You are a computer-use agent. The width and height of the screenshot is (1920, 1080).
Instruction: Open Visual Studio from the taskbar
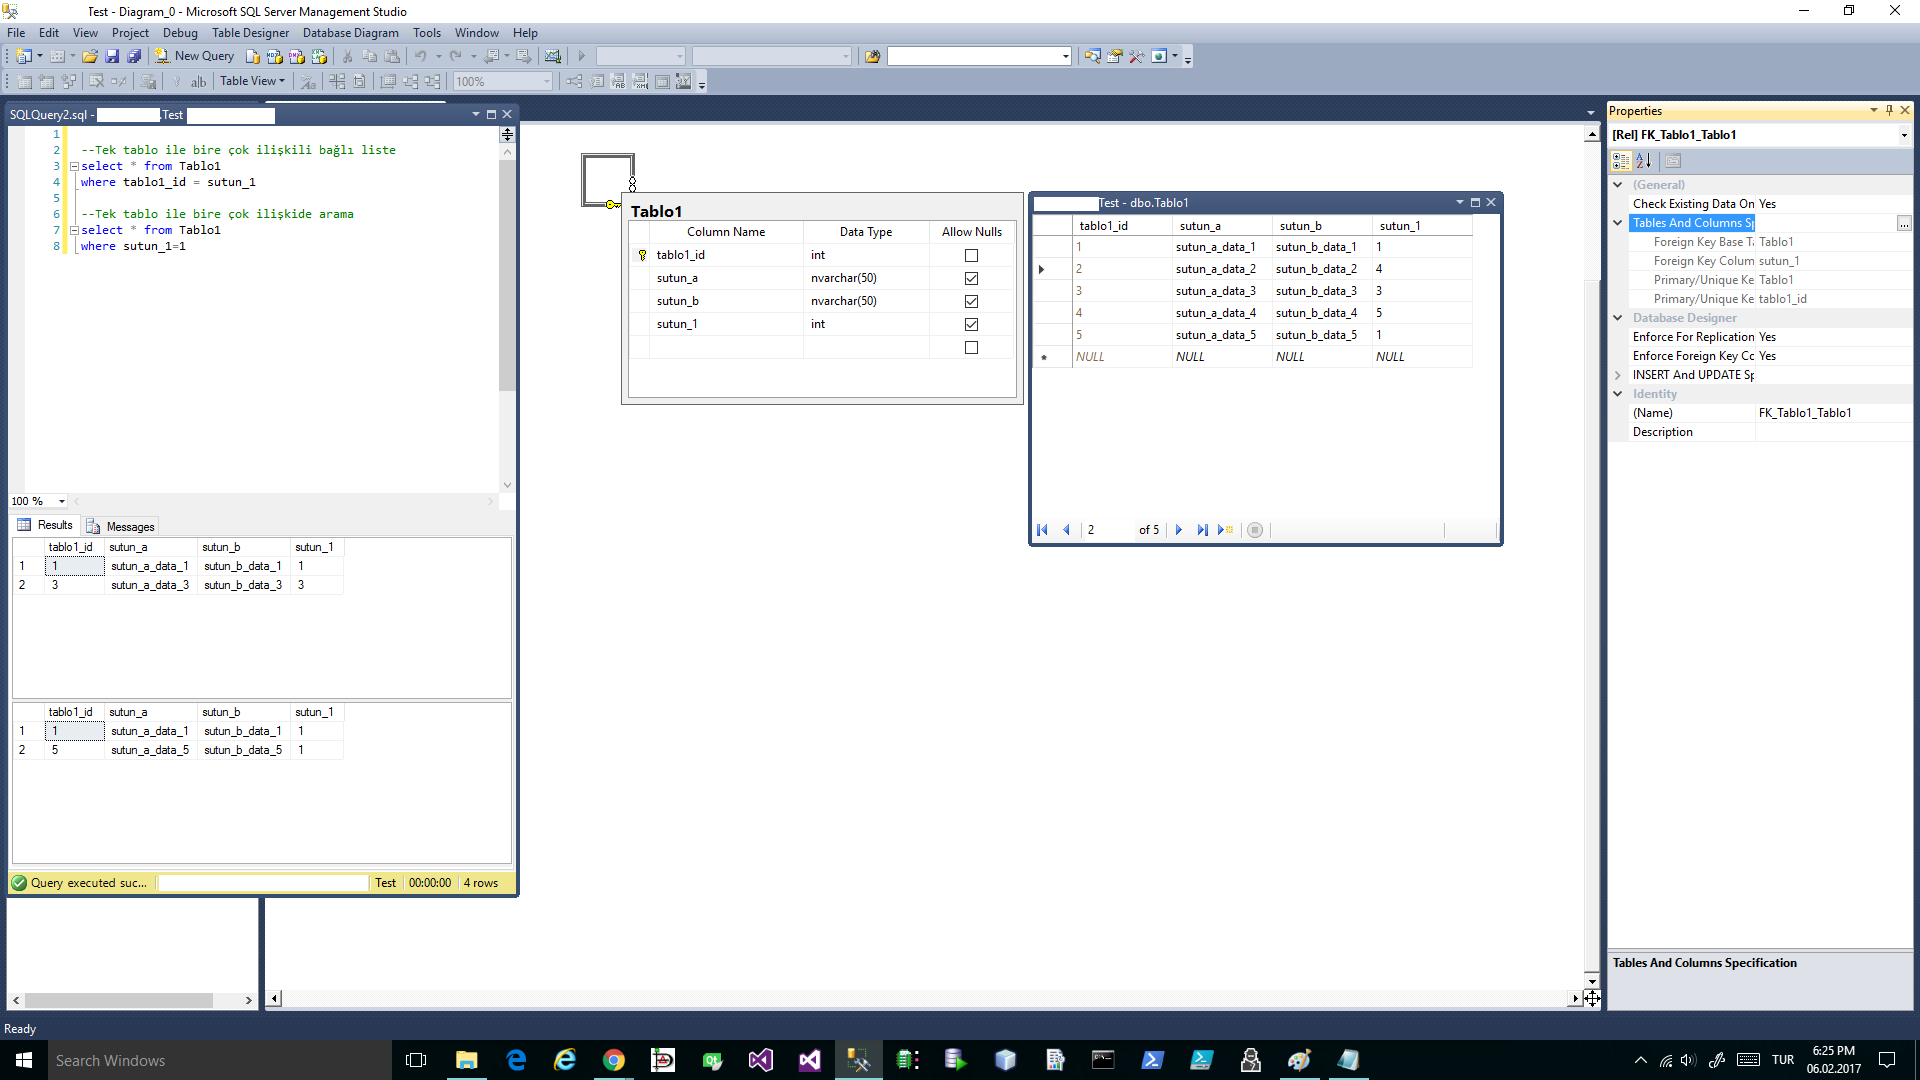click(x=761, y=1060)
